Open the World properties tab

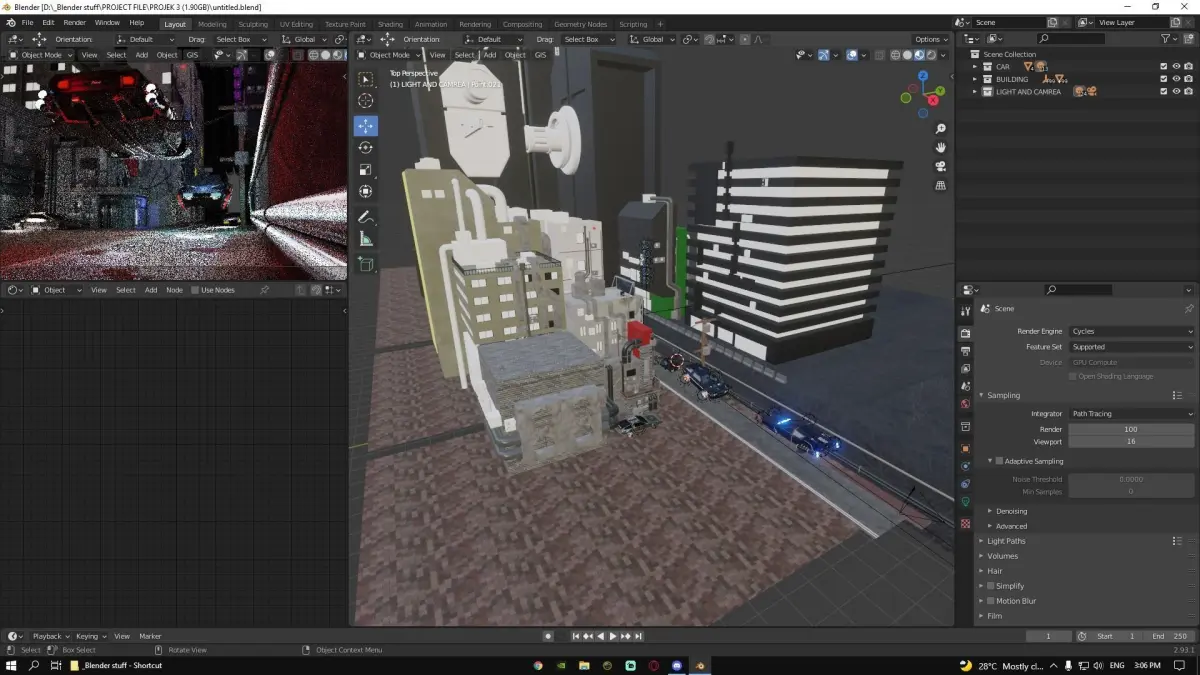(965, 404)
